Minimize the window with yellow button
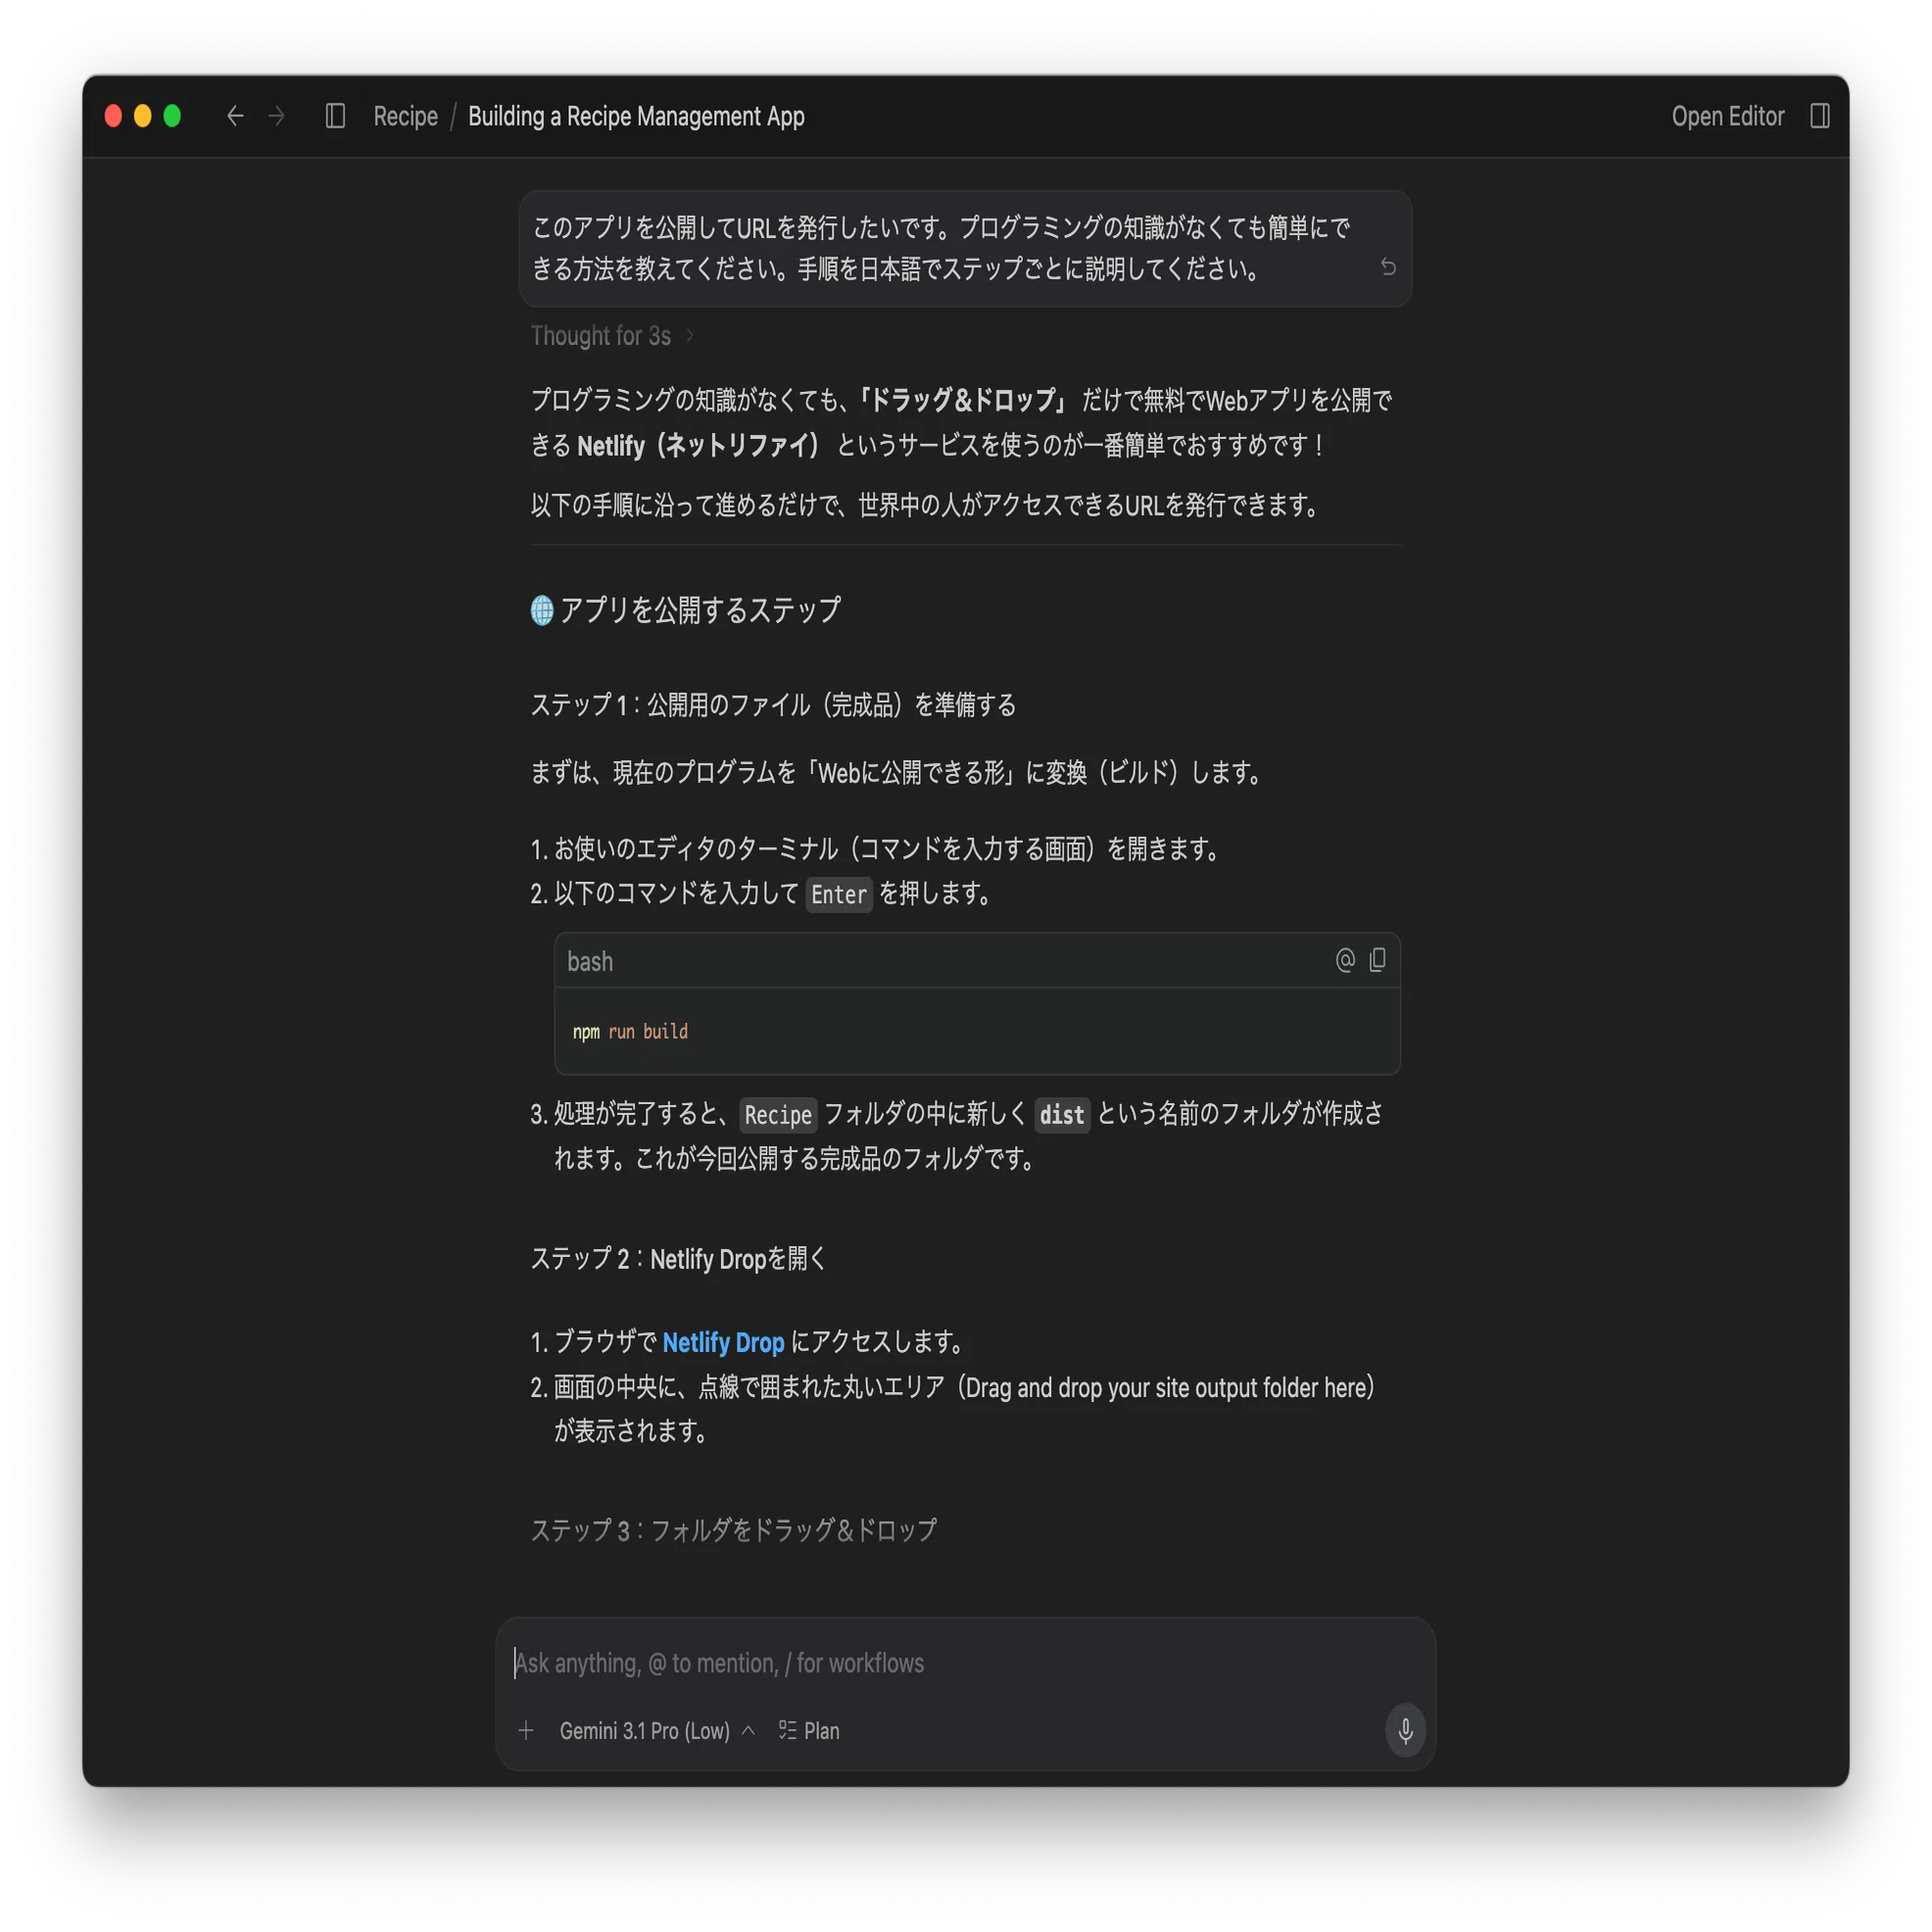Image resolution: width=1932 pixels, height=1932 pixels. (143, 116)
